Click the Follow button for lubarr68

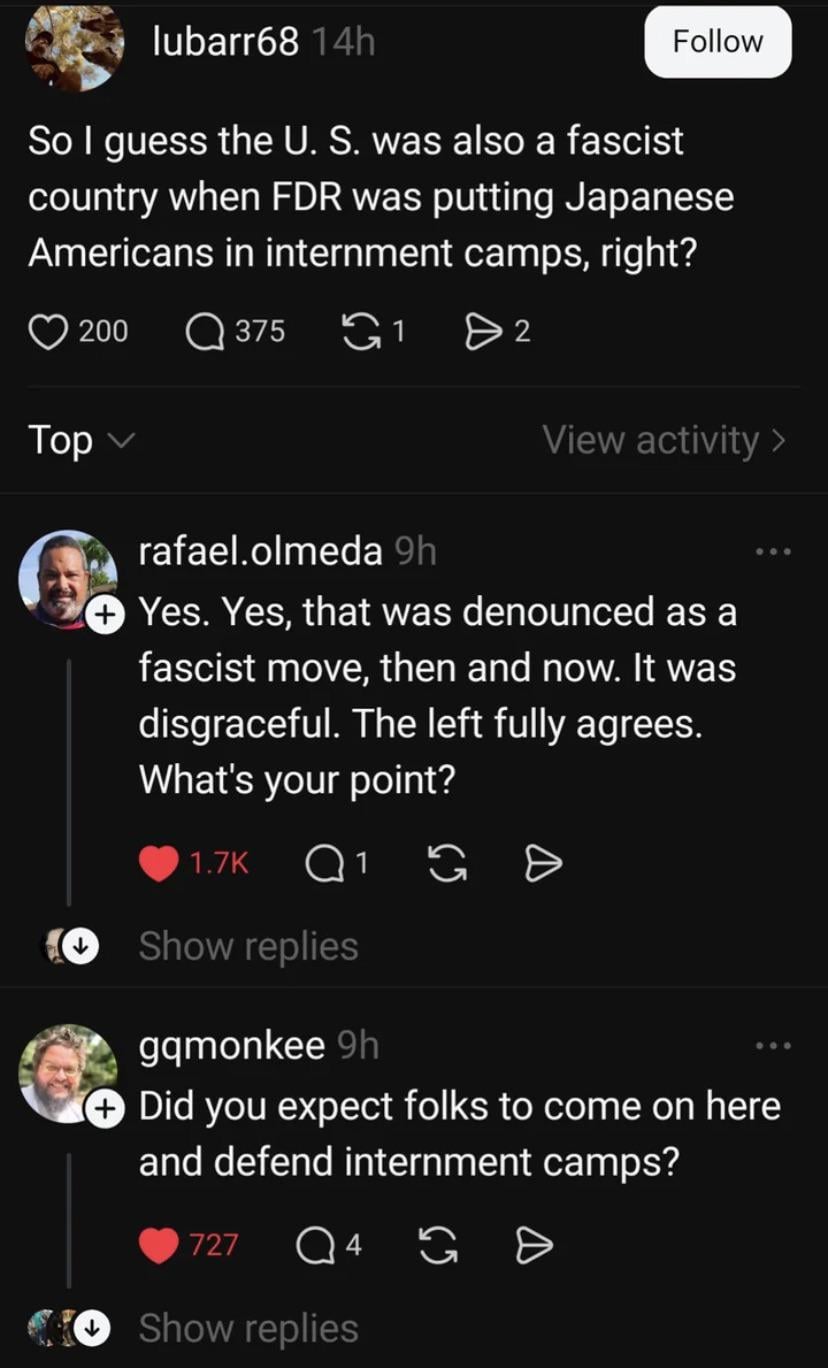tap(717, 42)
